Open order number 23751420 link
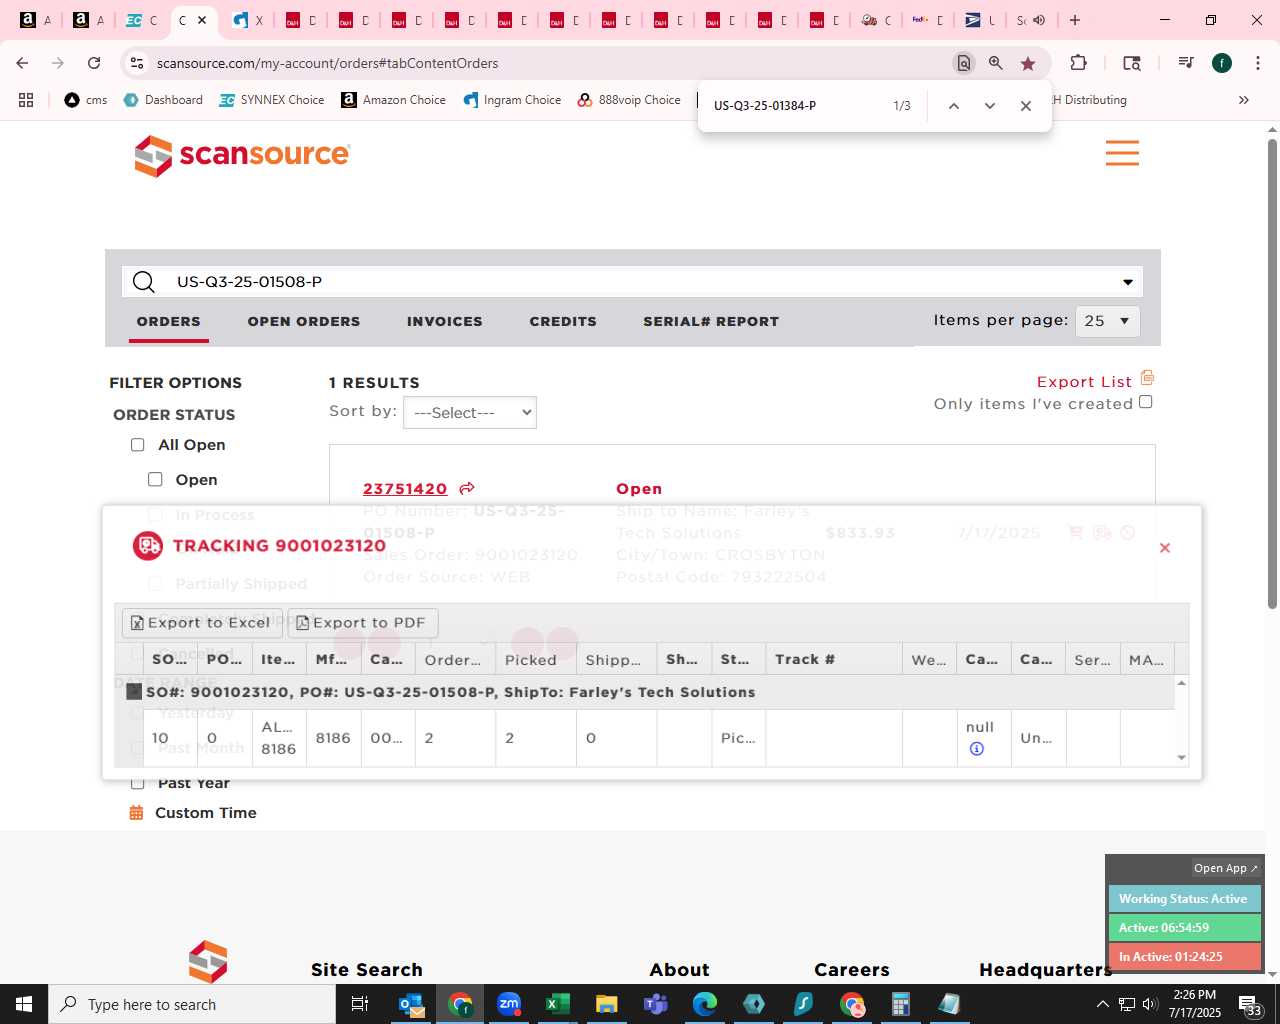The image size is (1280, 1024). 405,489
